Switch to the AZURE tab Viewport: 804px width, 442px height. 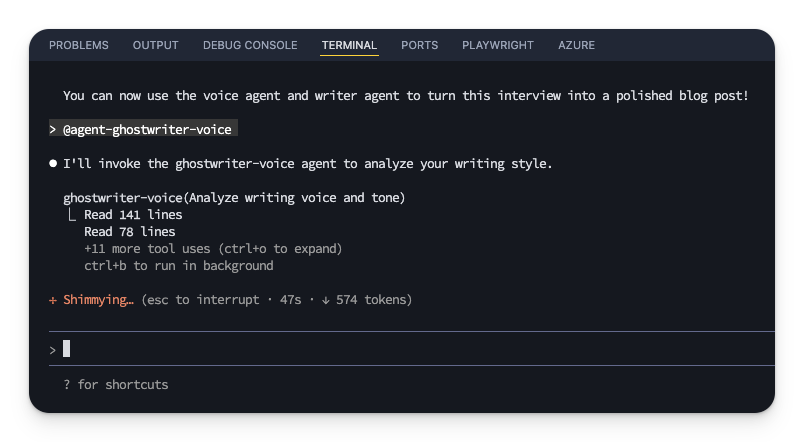(x=577, y=45)
